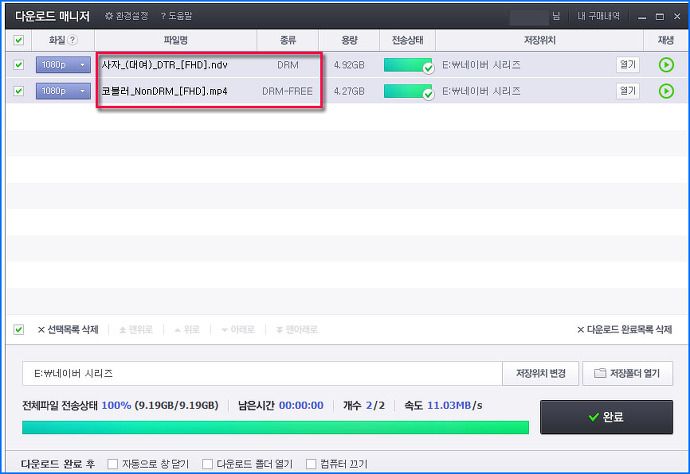Click 남은시간 00:00:00 readout
The height and width of the screenshot is (474, 690).
click(281, 405)
